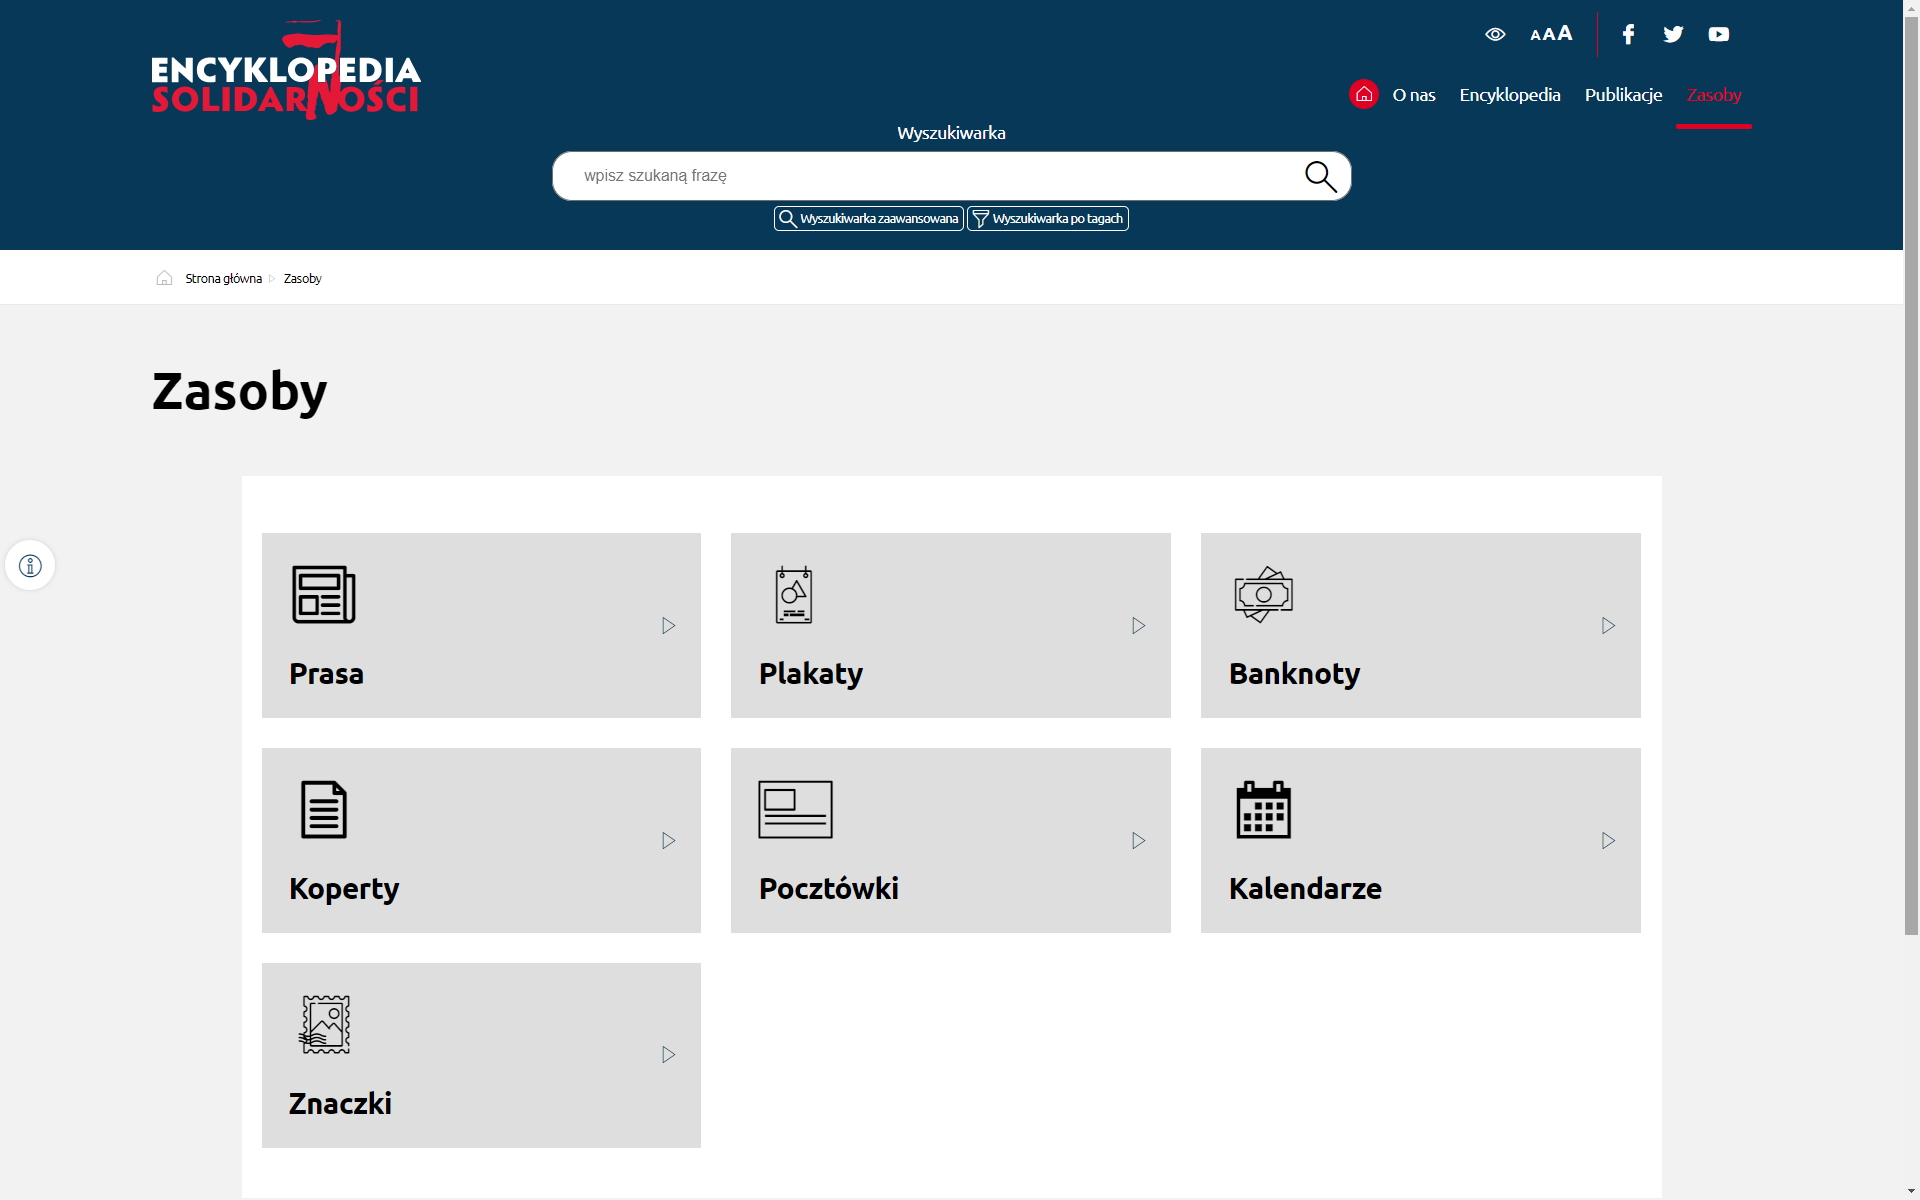Screen dimensions: 1920x1200
Task: Click the Kalendarze calendar icon
Action: click(1263, 810)
